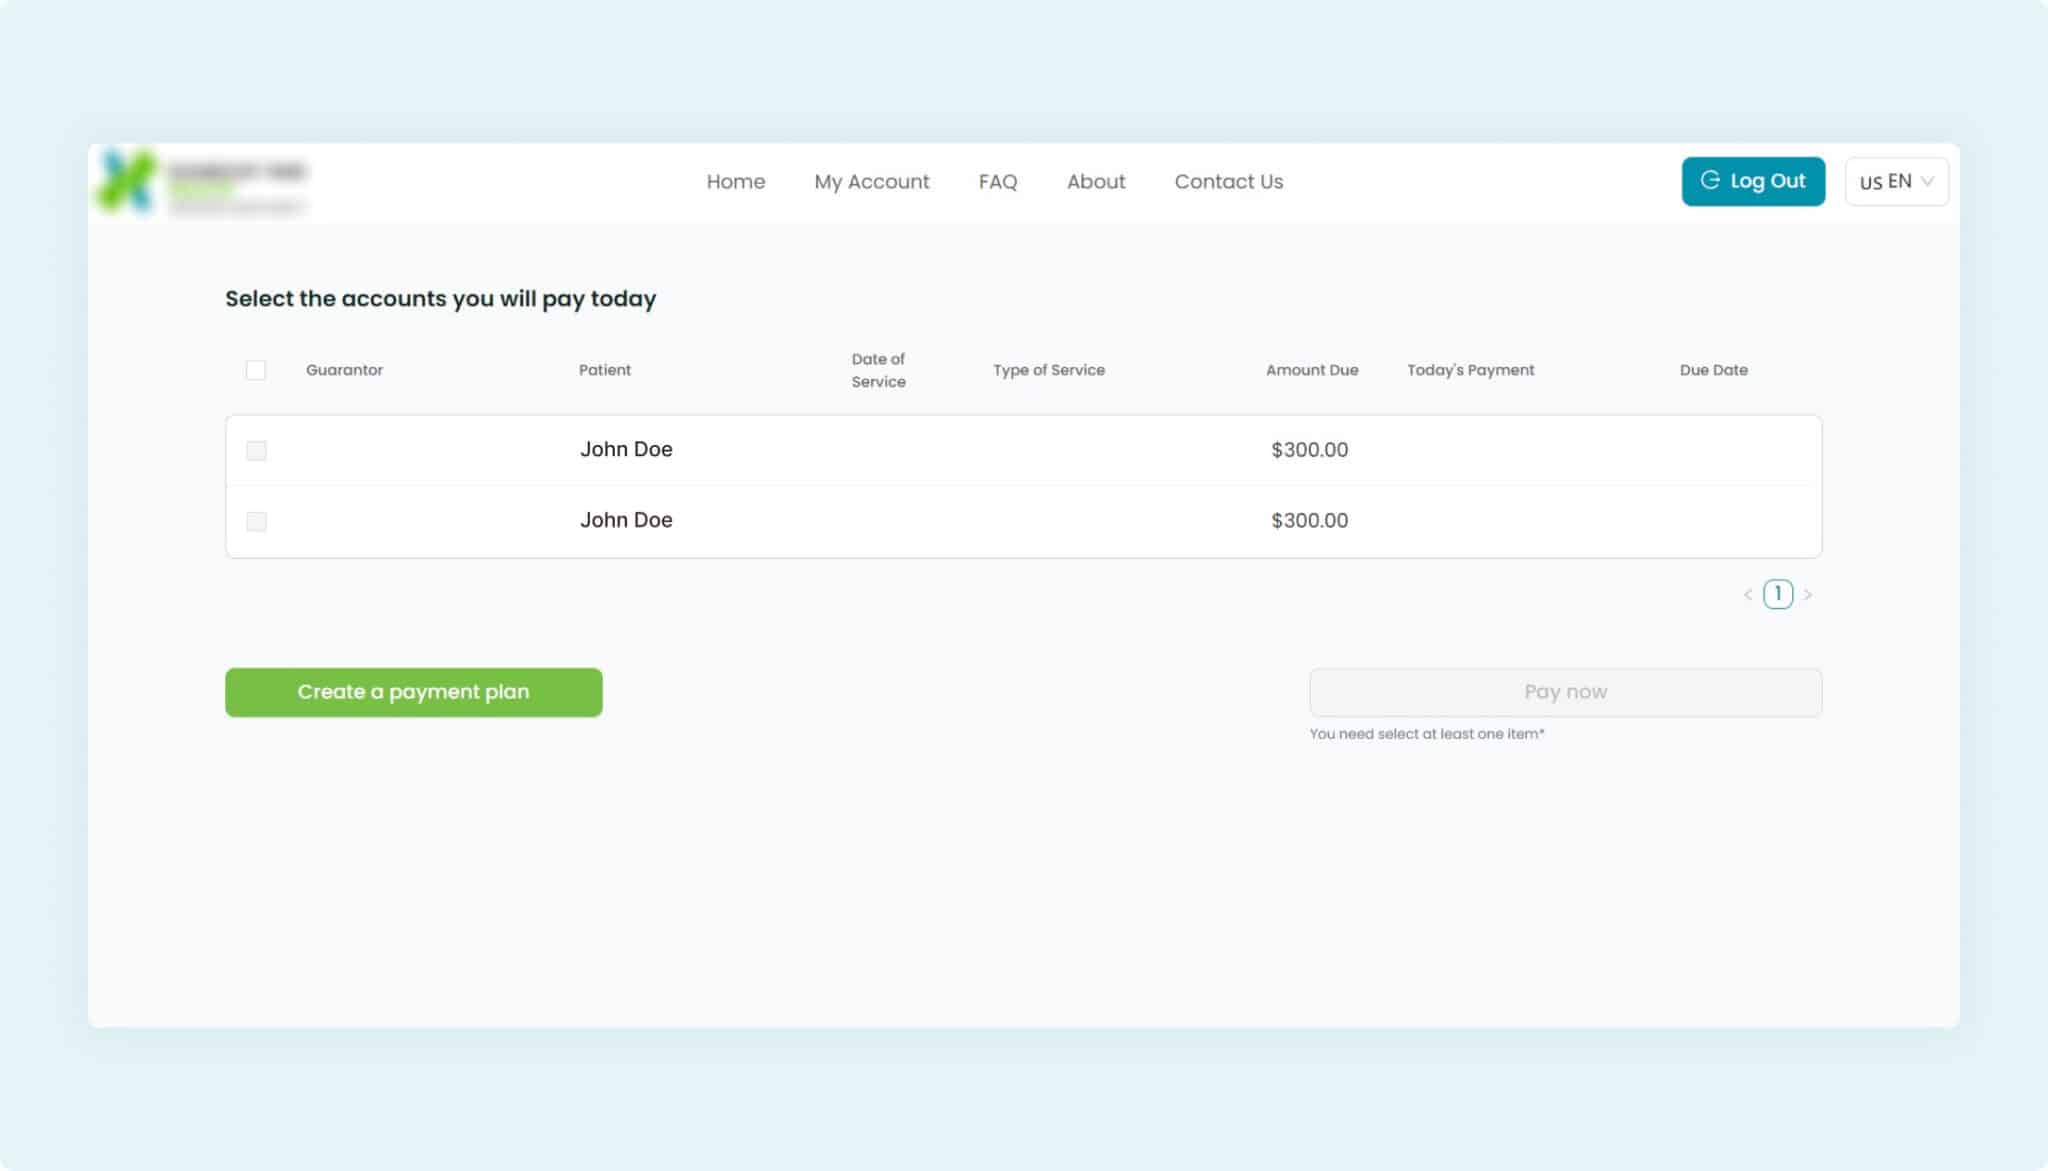
Task: Click the next page navigation arrow
Action: click(x=1807, y=592)
